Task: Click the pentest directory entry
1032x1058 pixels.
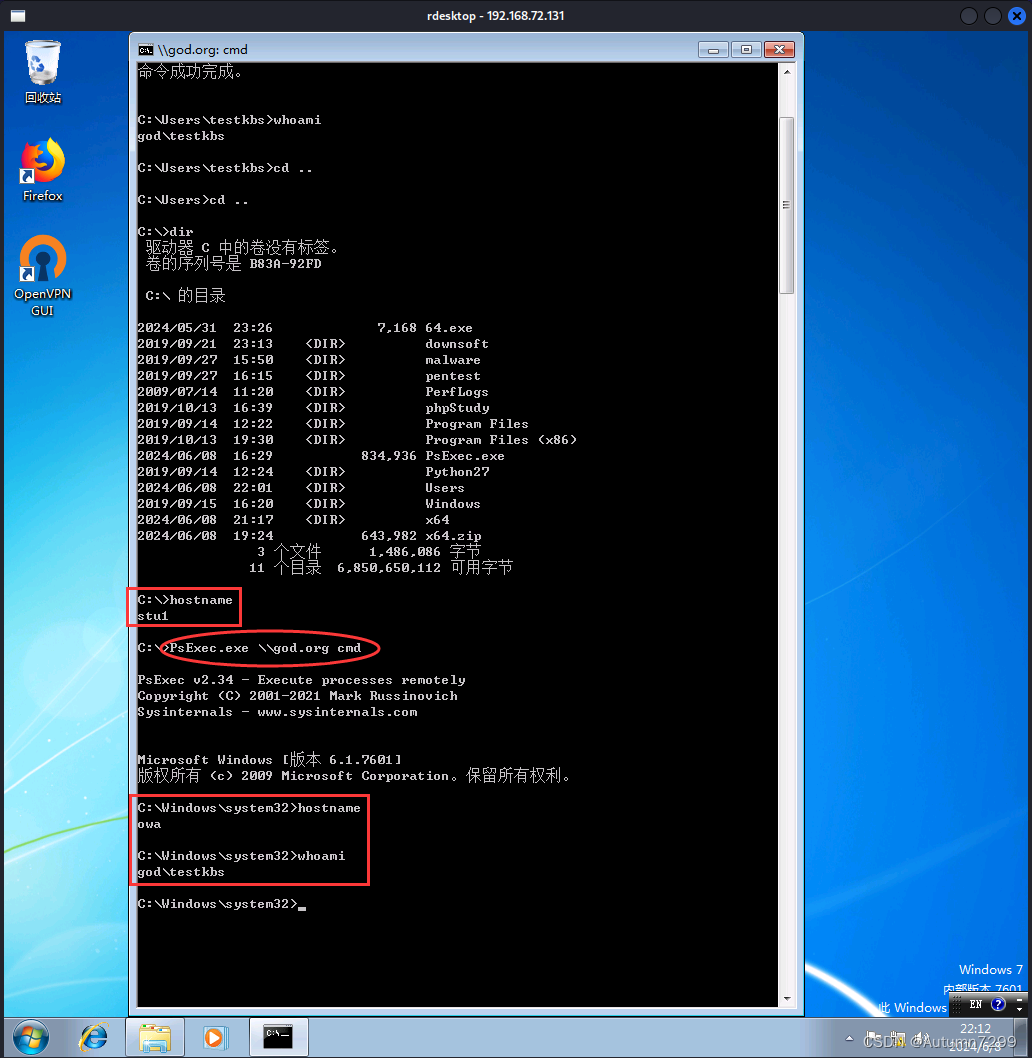Action: coord(453,376)
